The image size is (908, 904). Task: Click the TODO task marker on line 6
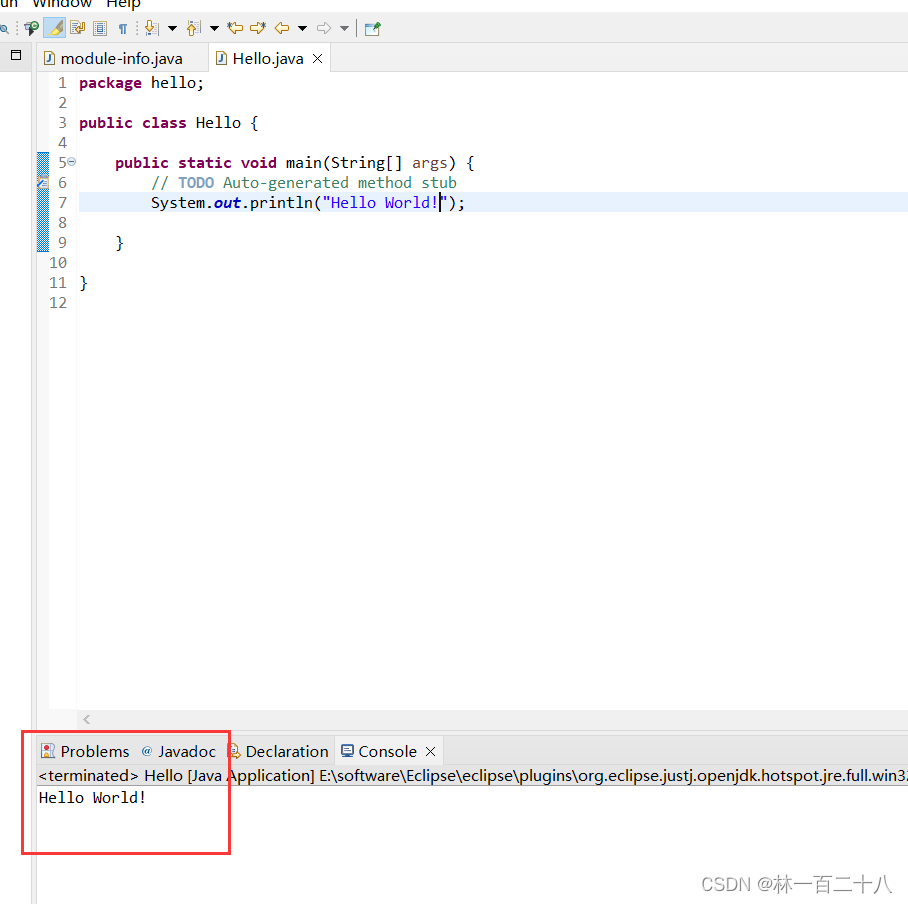[x=43, y=182]
